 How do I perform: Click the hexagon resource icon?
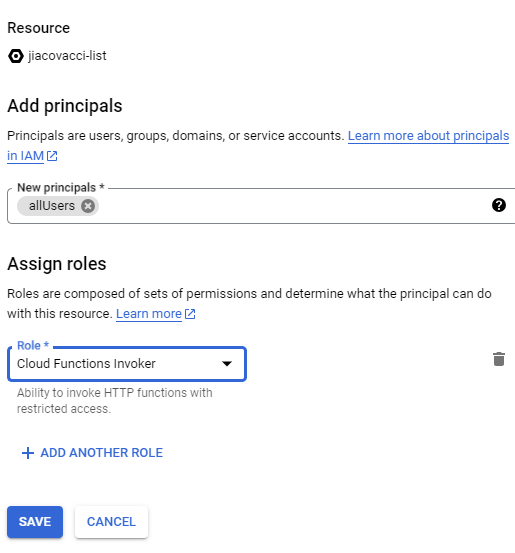click(x=16, y=56)
